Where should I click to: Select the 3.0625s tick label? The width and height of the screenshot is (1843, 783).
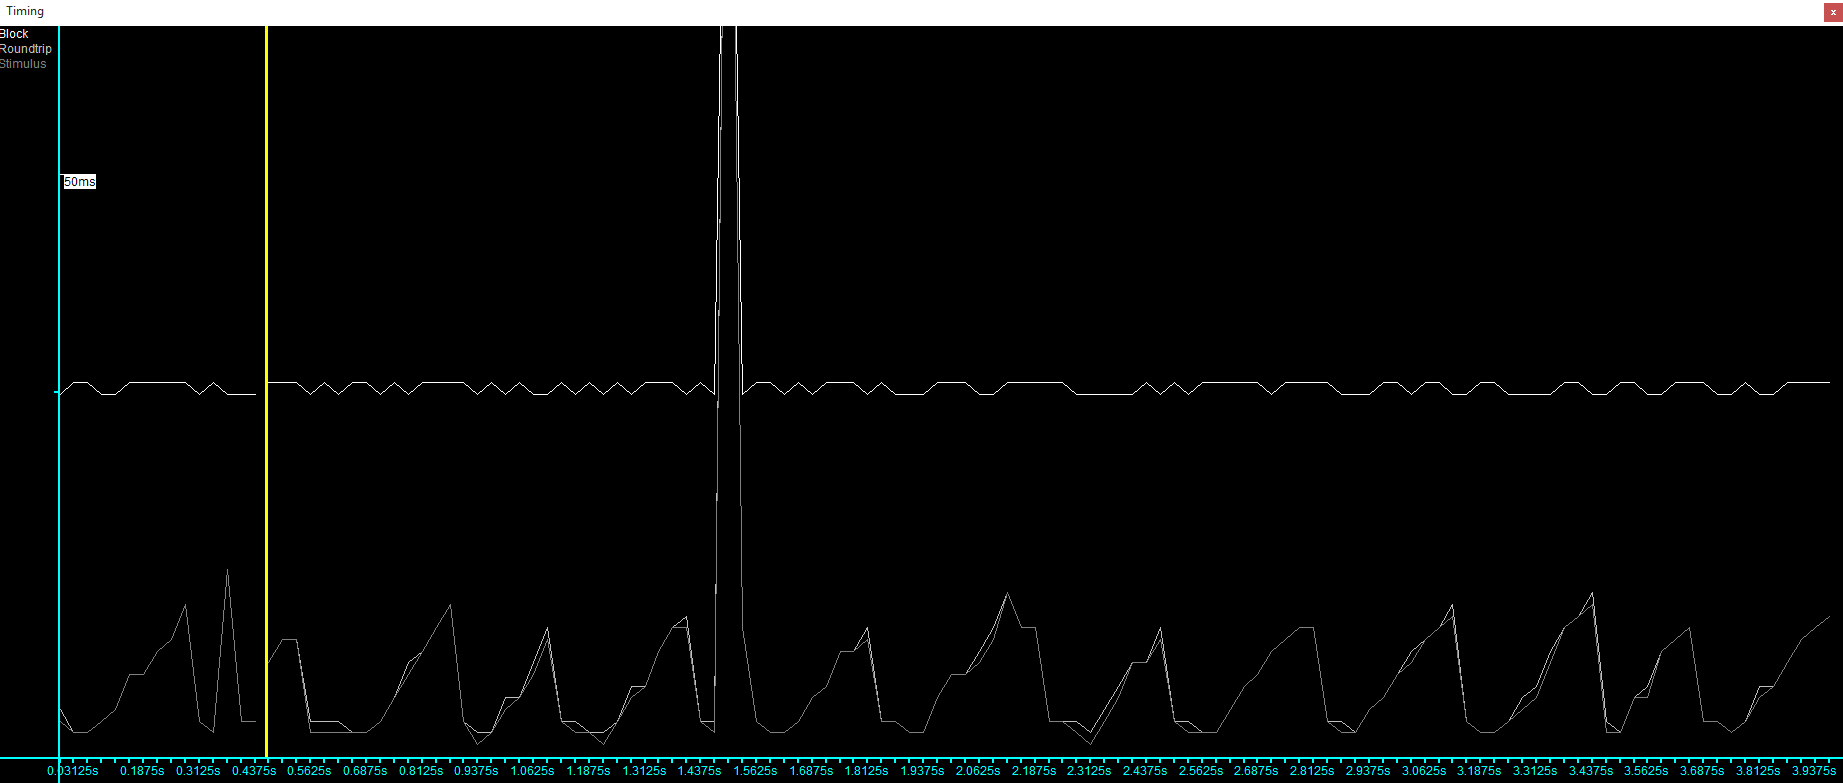tap(1423, 771)
